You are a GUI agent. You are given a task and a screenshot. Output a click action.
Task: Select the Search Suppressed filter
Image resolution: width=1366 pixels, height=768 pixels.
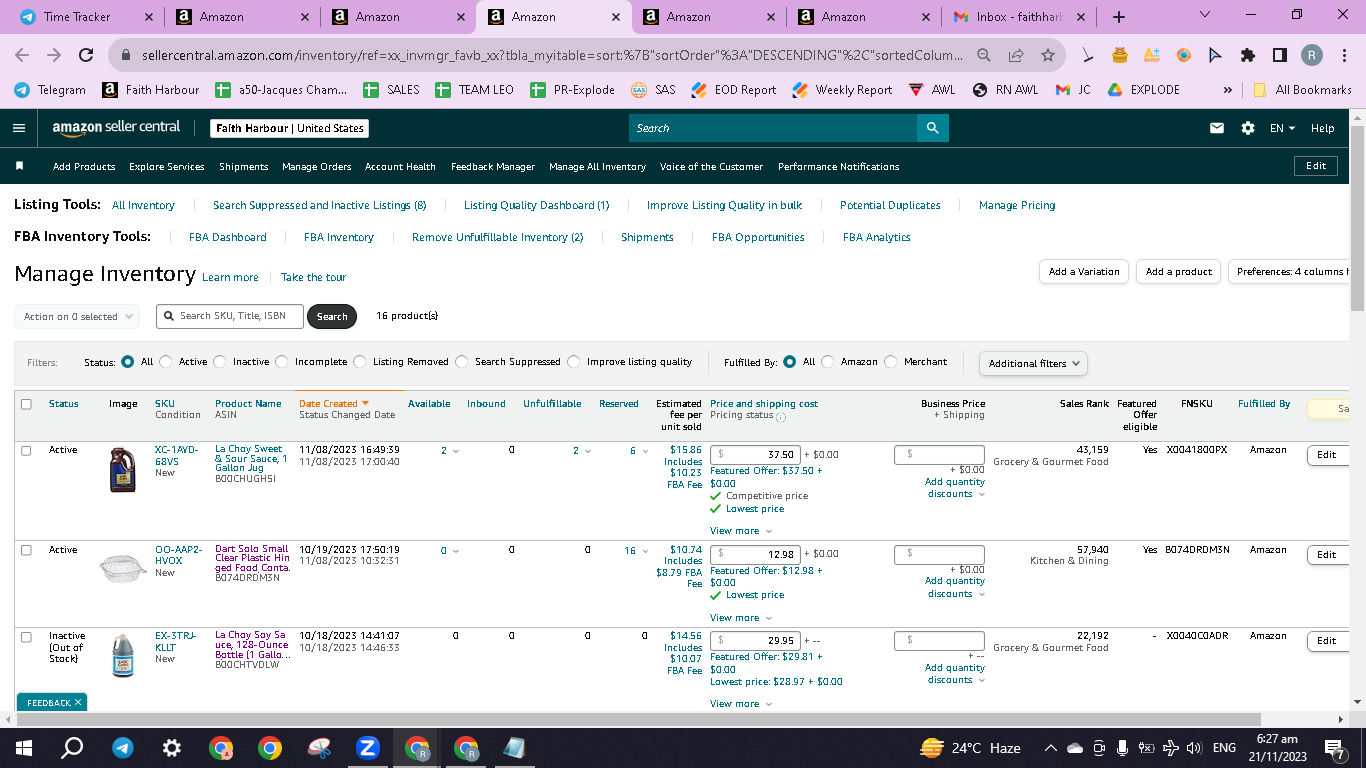pos(462,362)
